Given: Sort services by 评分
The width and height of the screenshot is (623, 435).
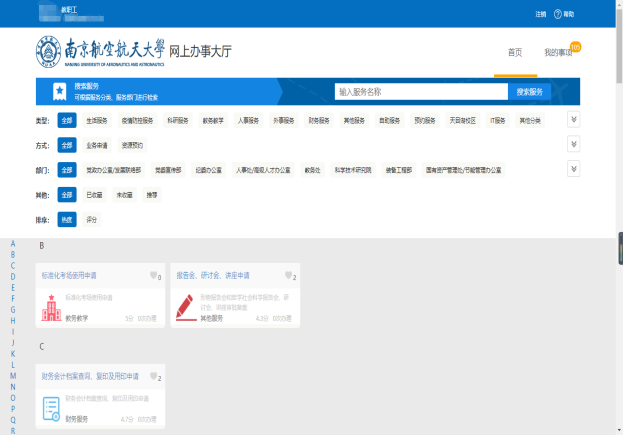Looking at the screenshot, I should (92, 219).
